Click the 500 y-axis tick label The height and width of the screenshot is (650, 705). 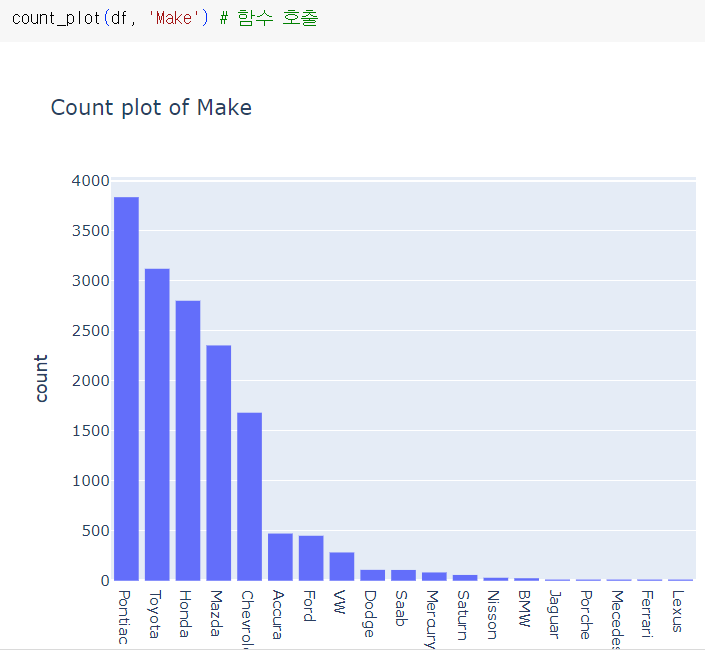[x=95, y=531]
